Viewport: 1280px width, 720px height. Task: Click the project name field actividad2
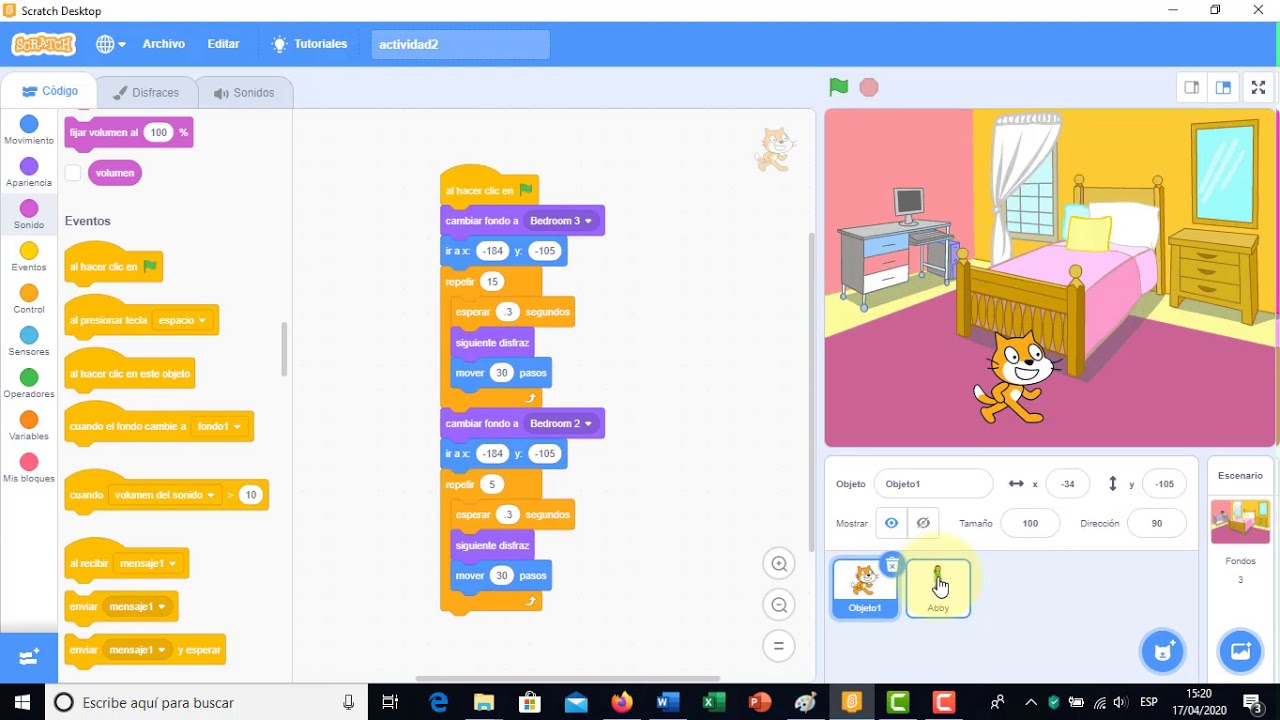click(x=460, y=44)
